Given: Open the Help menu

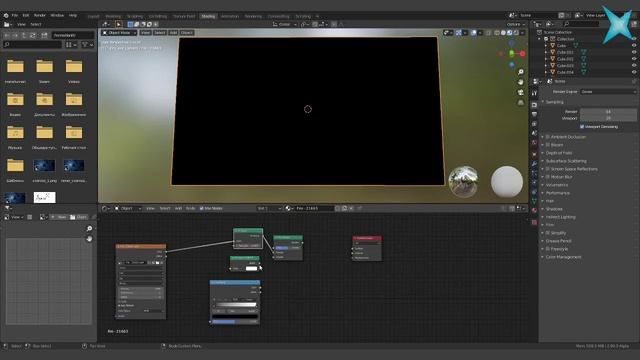Looking at the screenshot, I should pyautogui.click(x=73, y=16).
